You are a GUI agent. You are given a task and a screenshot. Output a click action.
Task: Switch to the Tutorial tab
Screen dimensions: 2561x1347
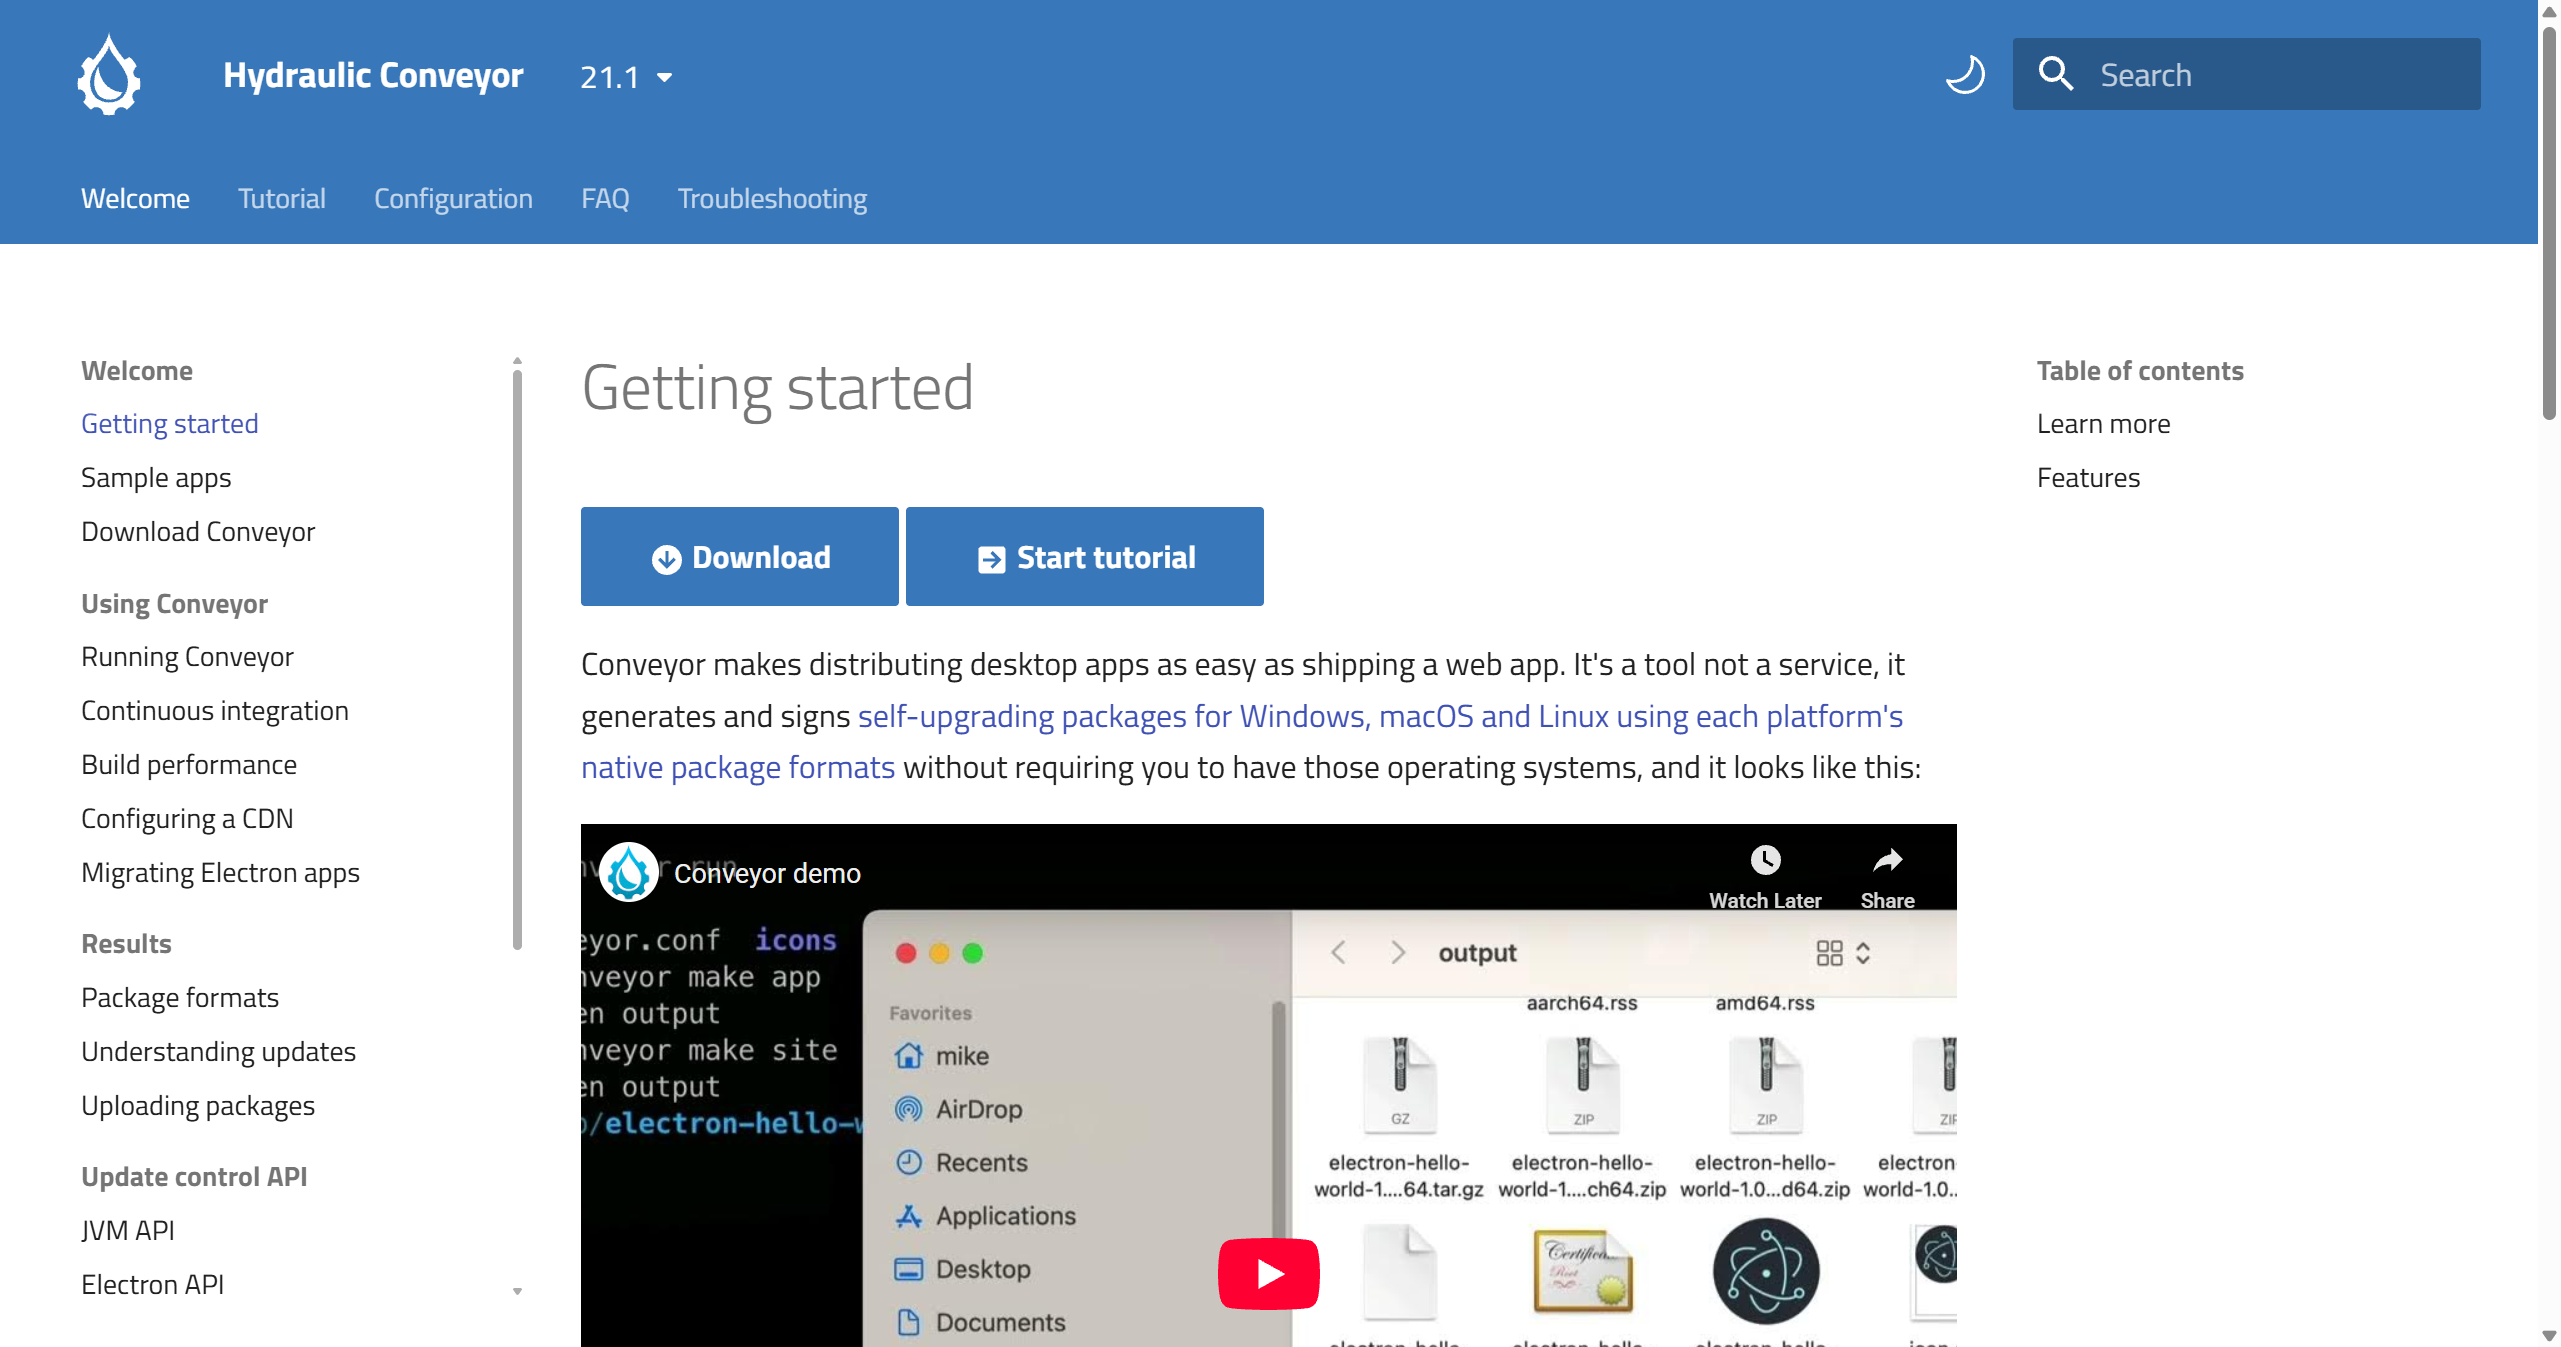281,198
